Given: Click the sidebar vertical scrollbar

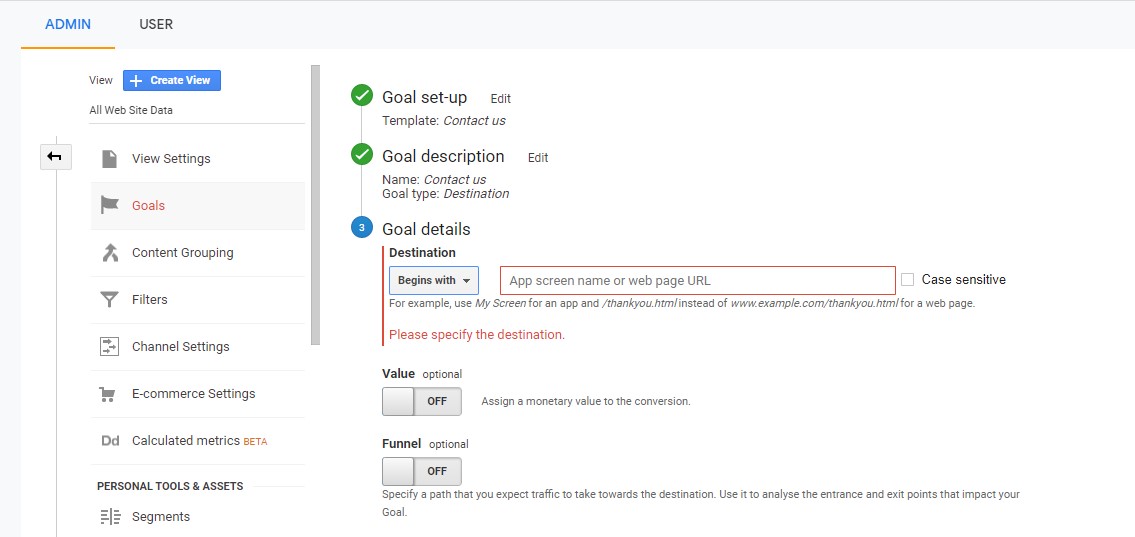Looking at the screenshot, I should point(315,205).
